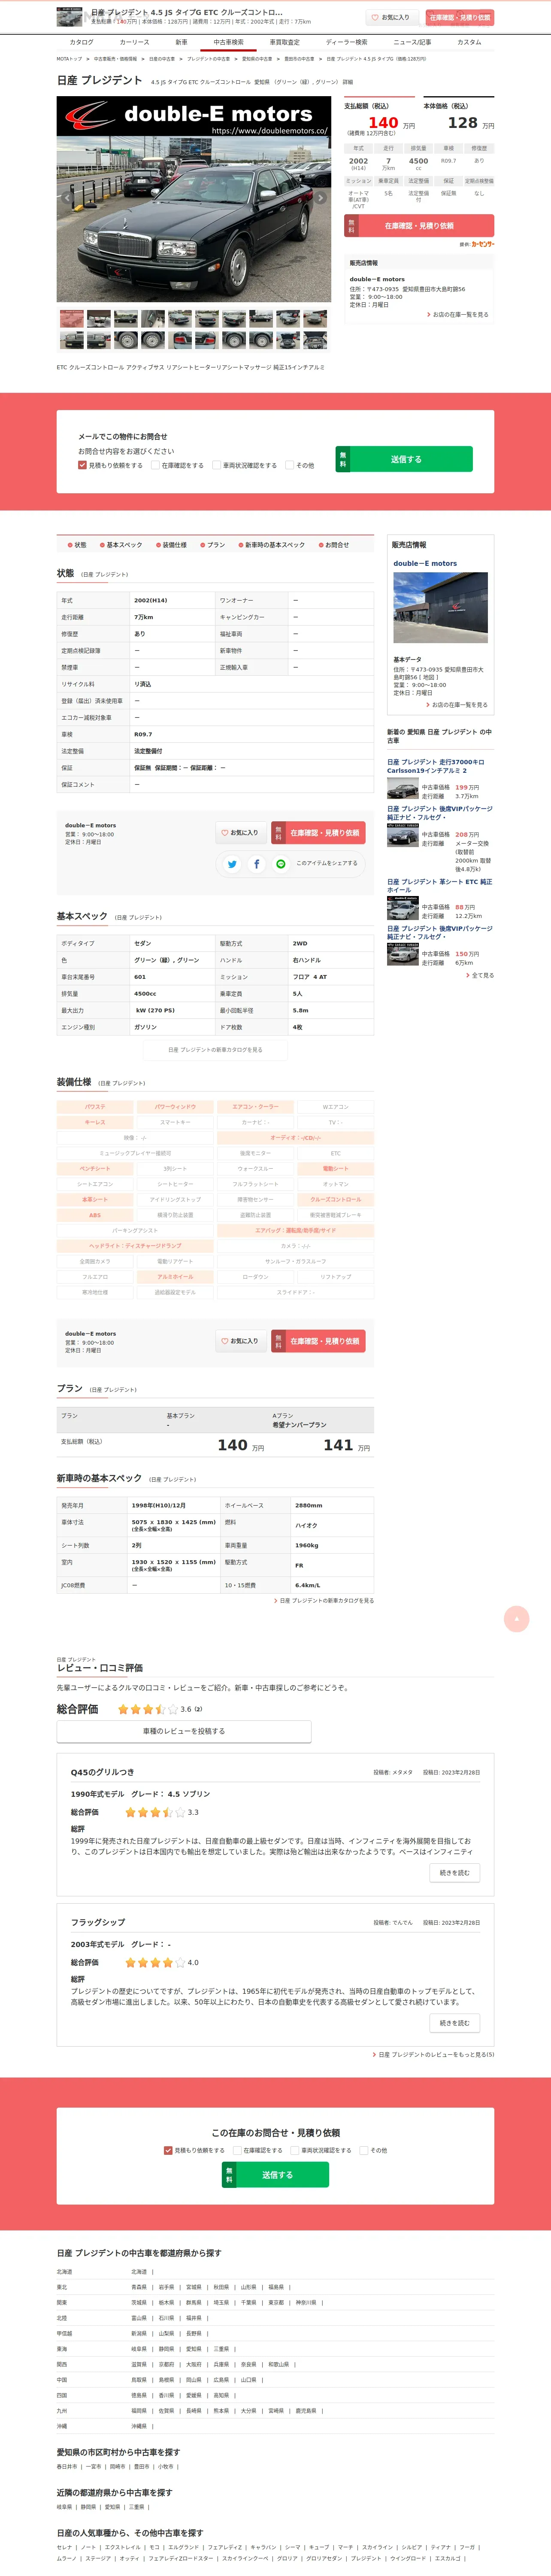Open 全て見る under the sidebar used car list
The height and width of the screenshot is (2576, 551).
(481, 975)
